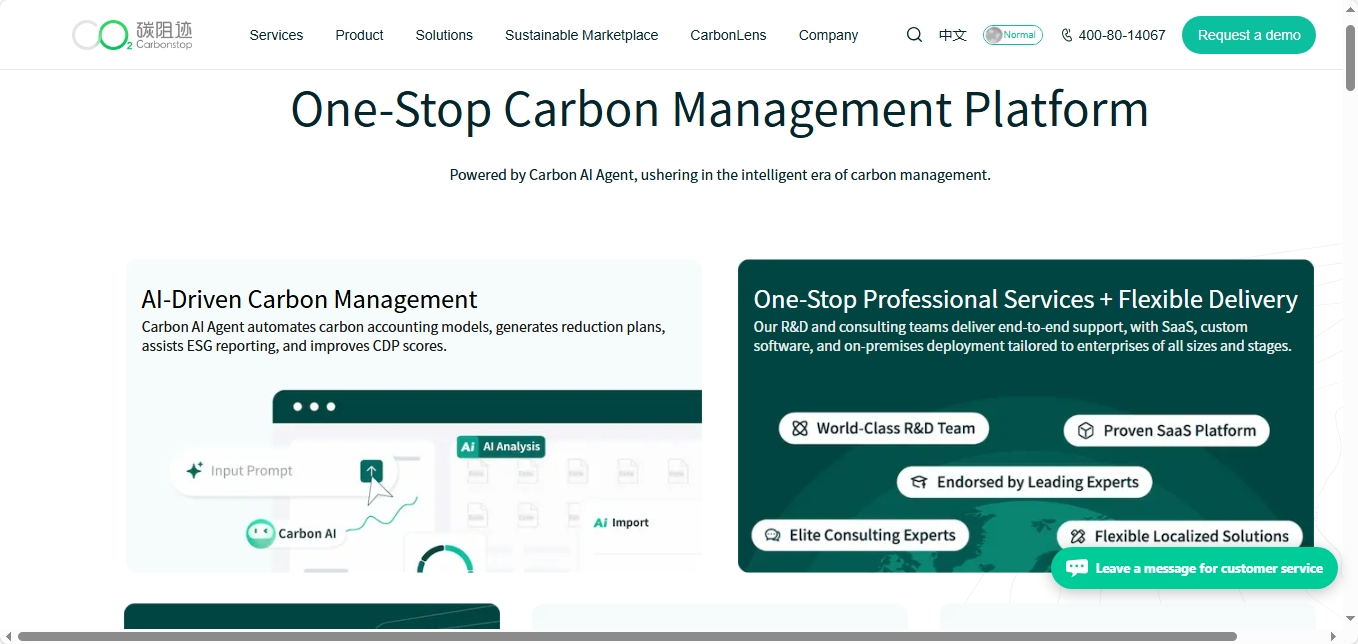
Task: Click Leave a message for customer service
Action: [x=1194, y=568]
